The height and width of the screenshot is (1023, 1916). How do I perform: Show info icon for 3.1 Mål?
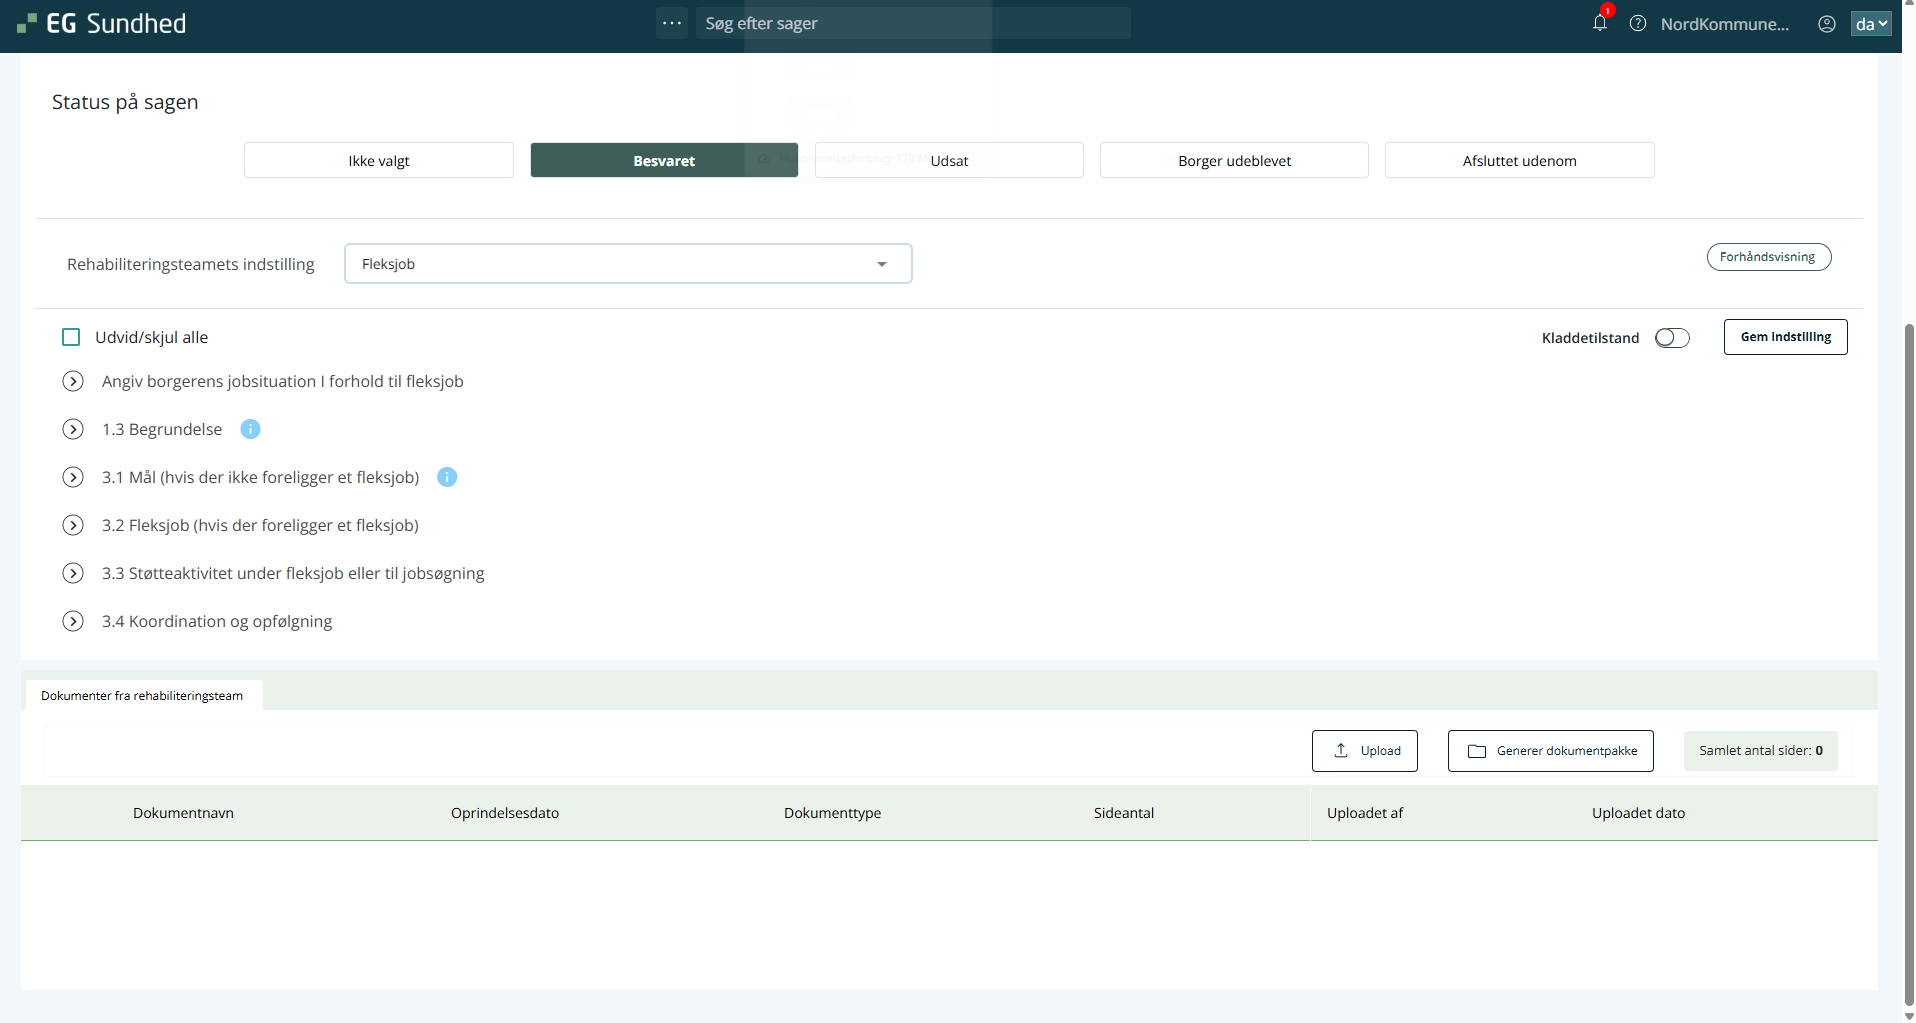(447, 477)
